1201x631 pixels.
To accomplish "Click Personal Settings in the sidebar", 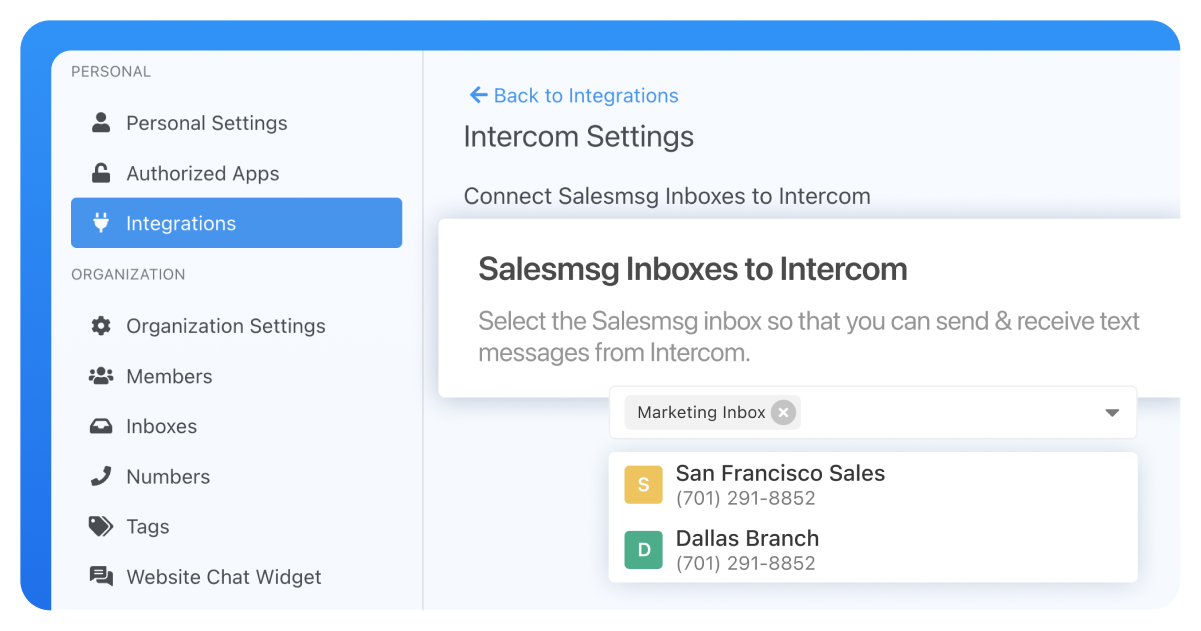I will coord(206,122).
